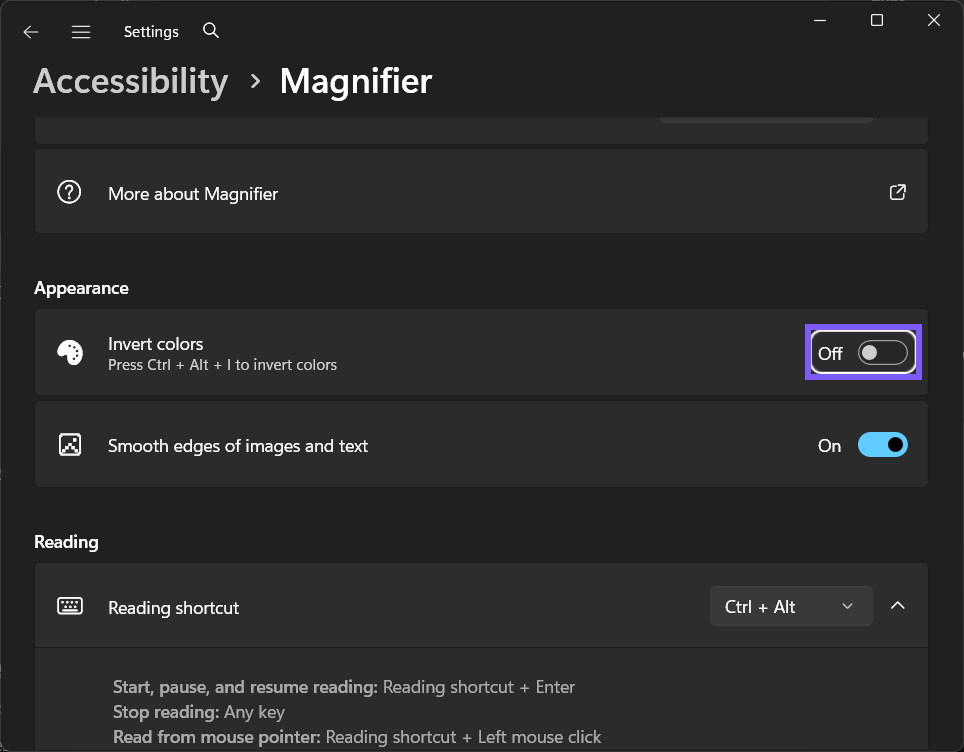Click the "Stop reading: Any key" line
Viewport: 964px width, 752px height.
pyautogui.click(x=199, y=712)
